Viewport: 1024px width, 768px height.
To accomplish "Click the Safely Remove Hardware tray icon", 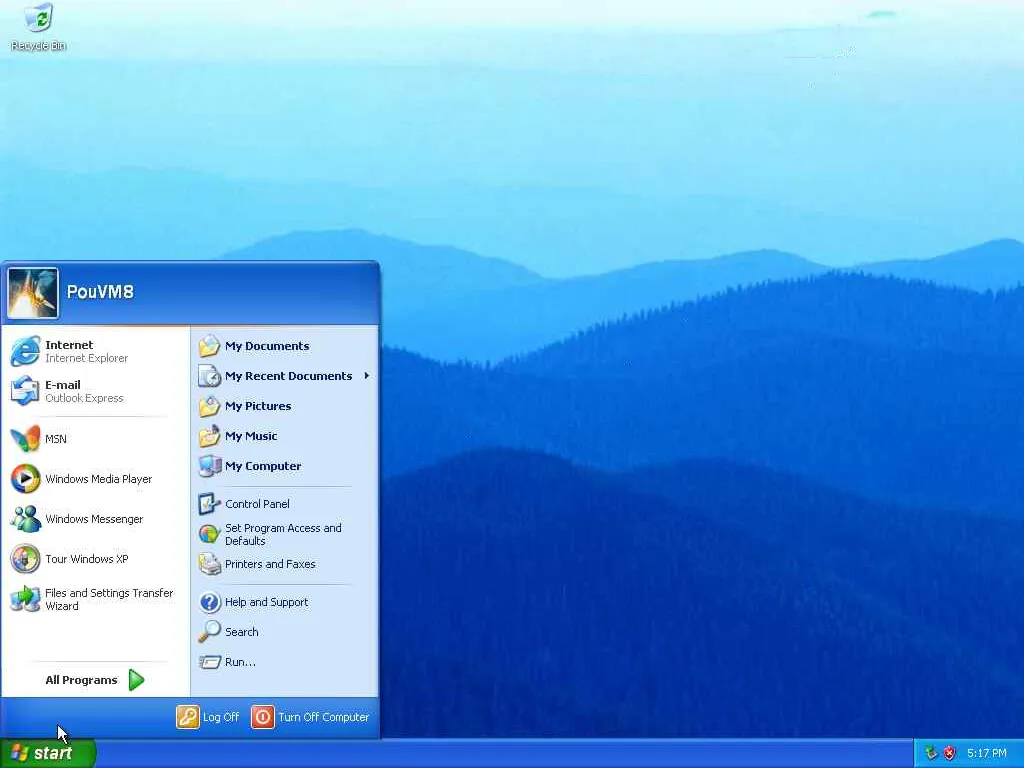I will click(931, 753).
